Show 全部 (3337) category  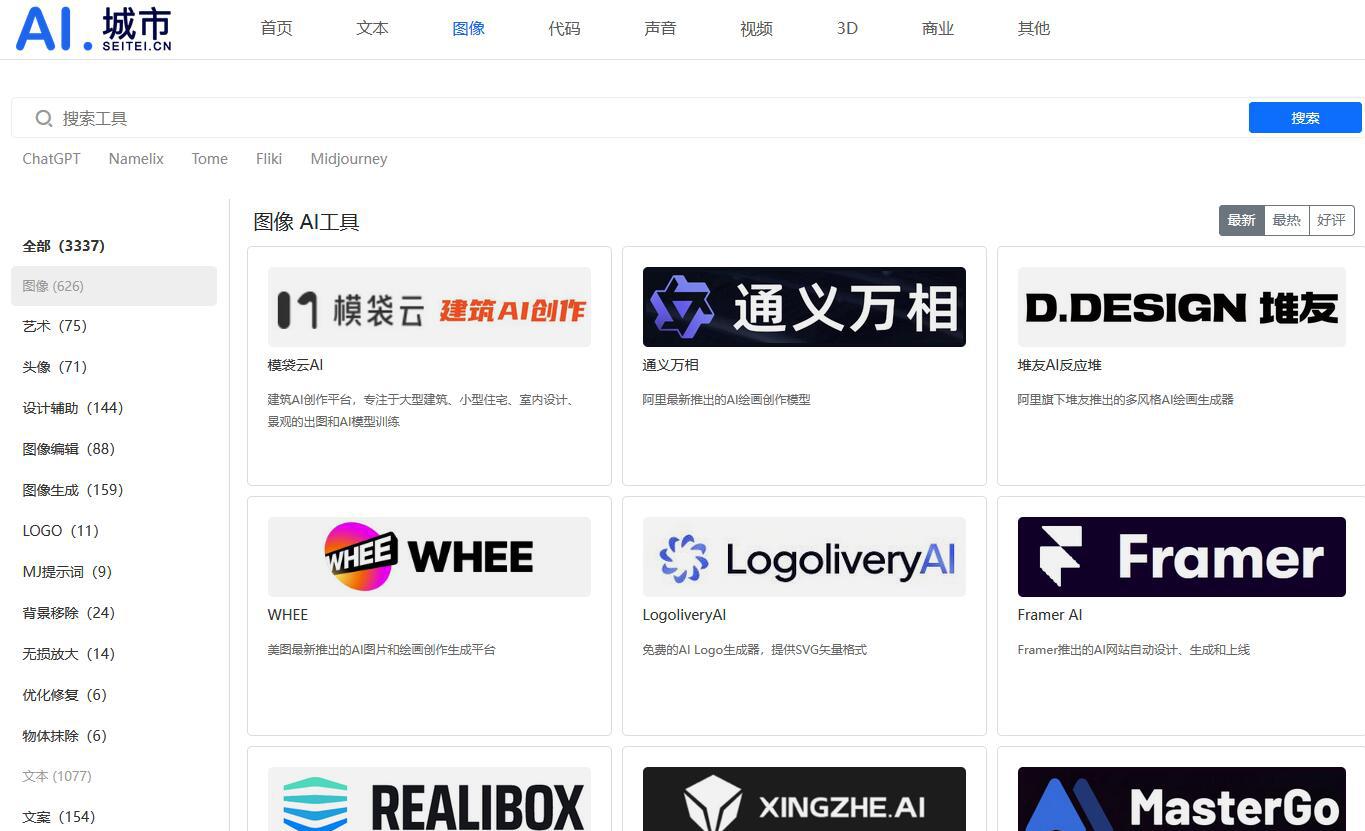click(x=64, y=246)
